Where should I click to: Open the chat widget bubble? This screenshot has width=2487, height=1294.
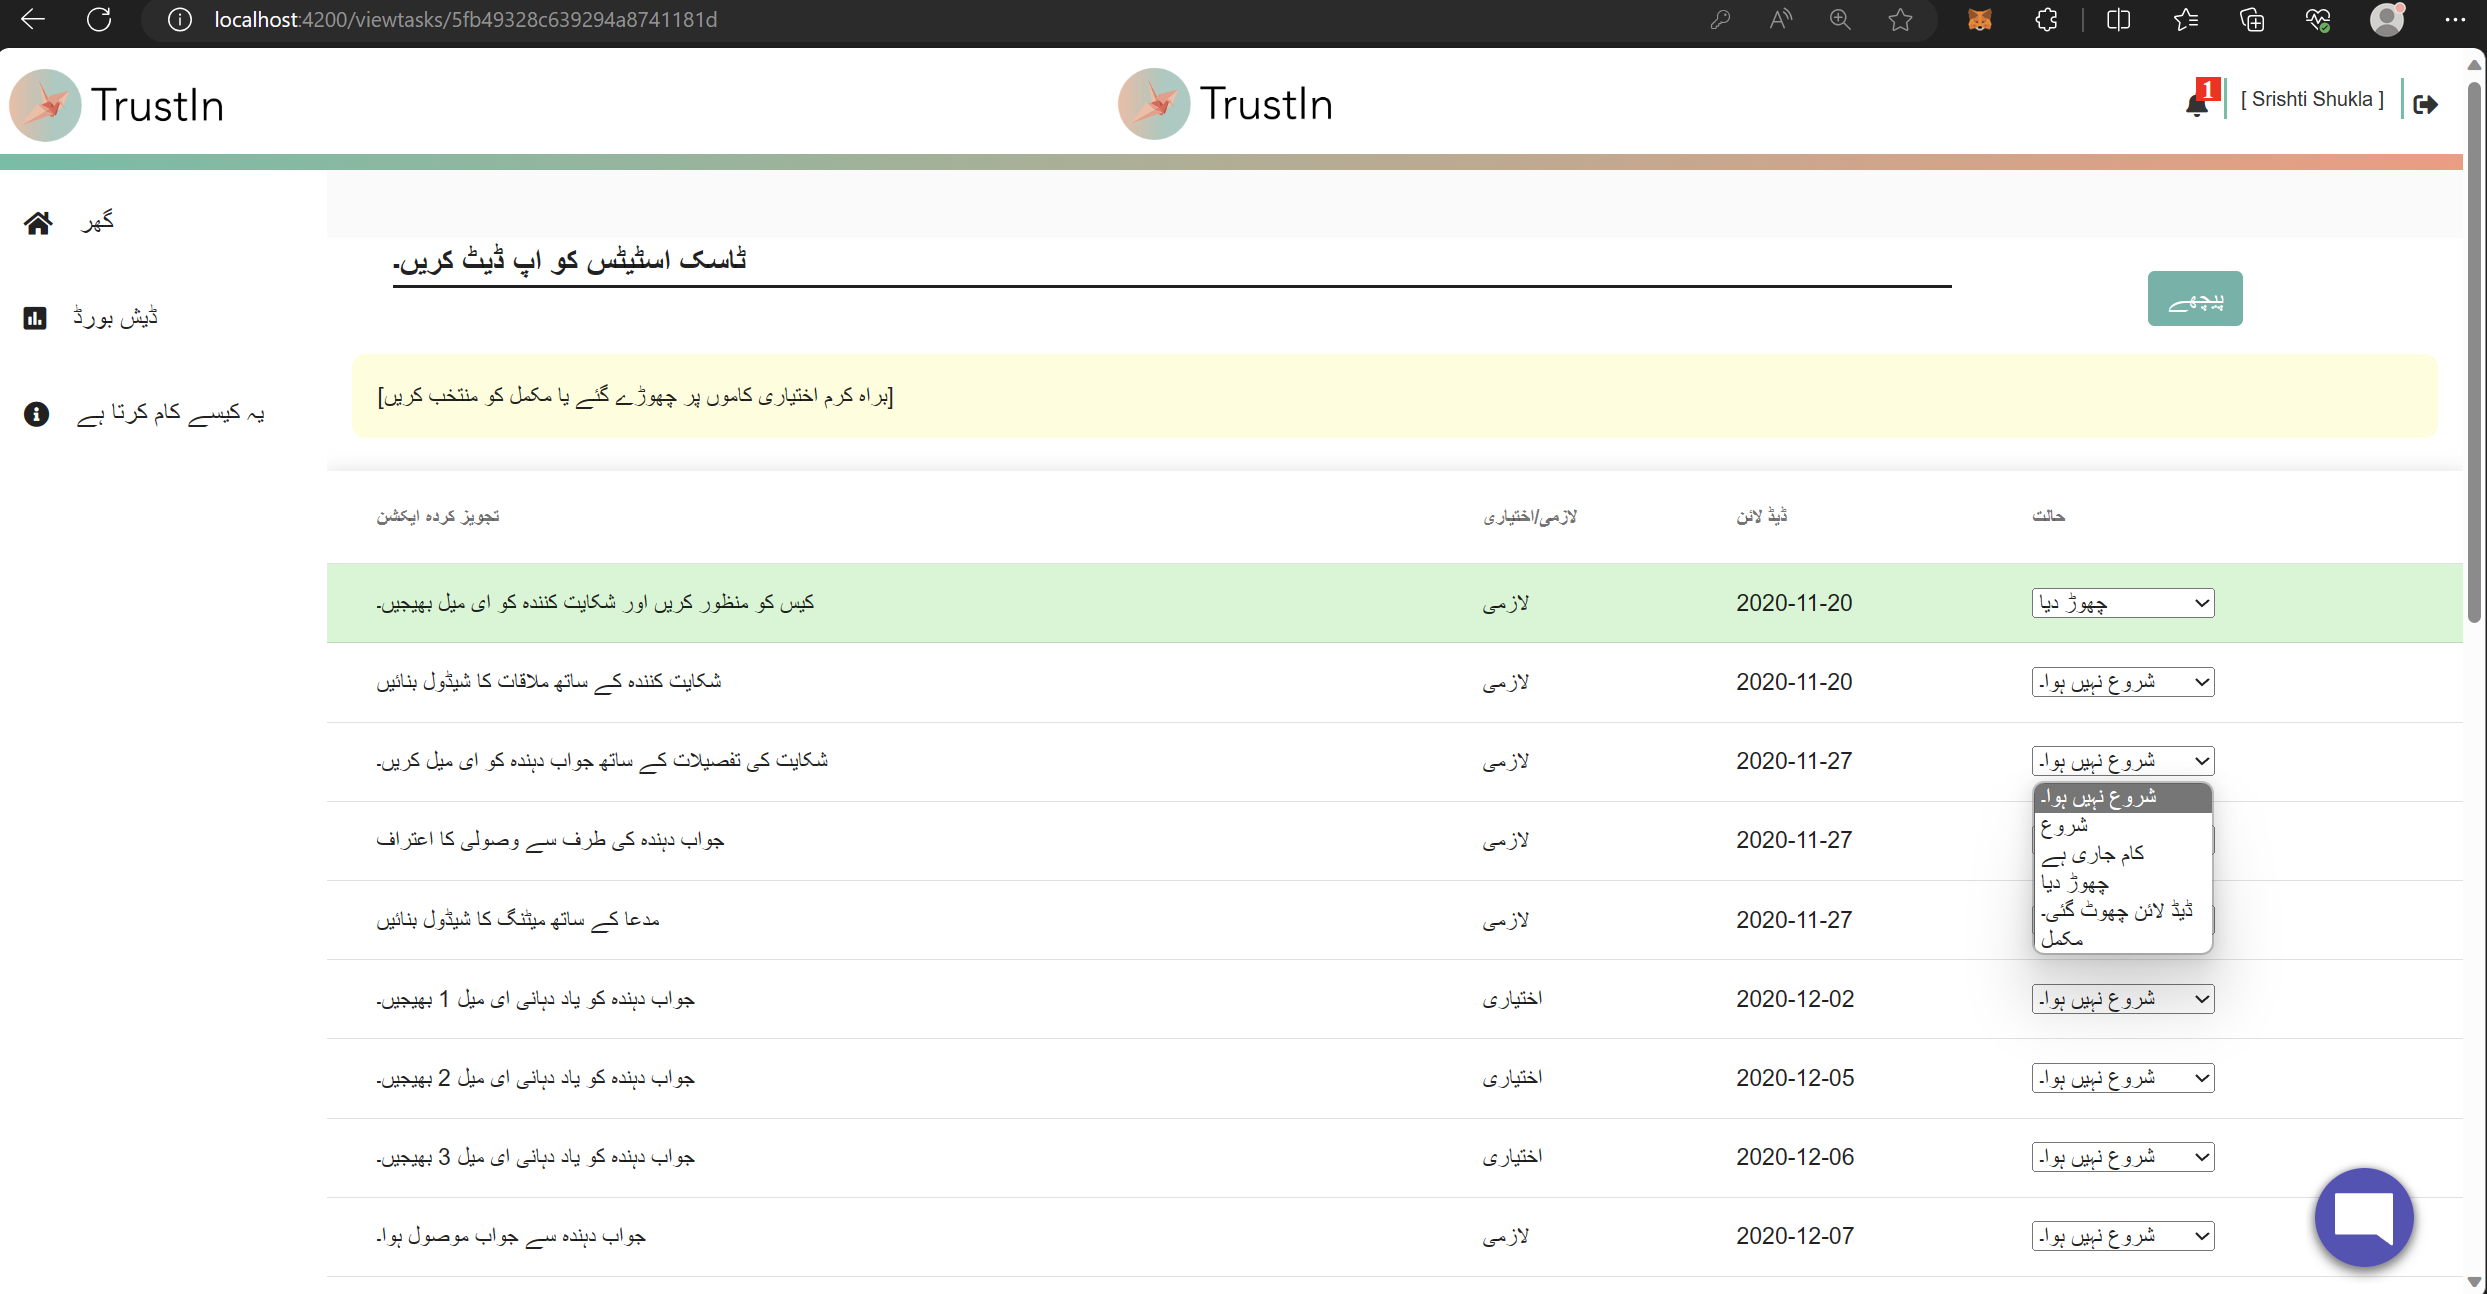[x=2362, y=1217]
